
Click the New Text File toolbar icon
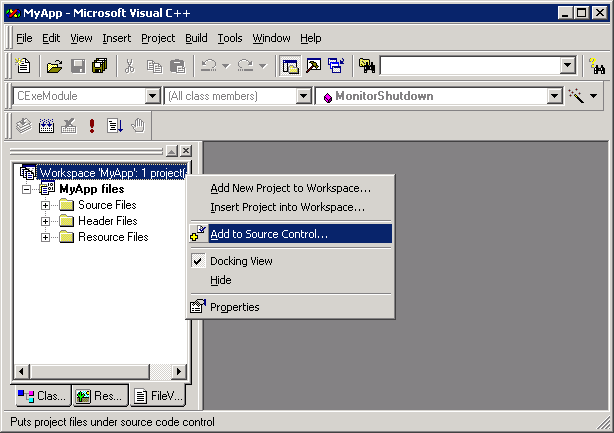click(23, 66)
